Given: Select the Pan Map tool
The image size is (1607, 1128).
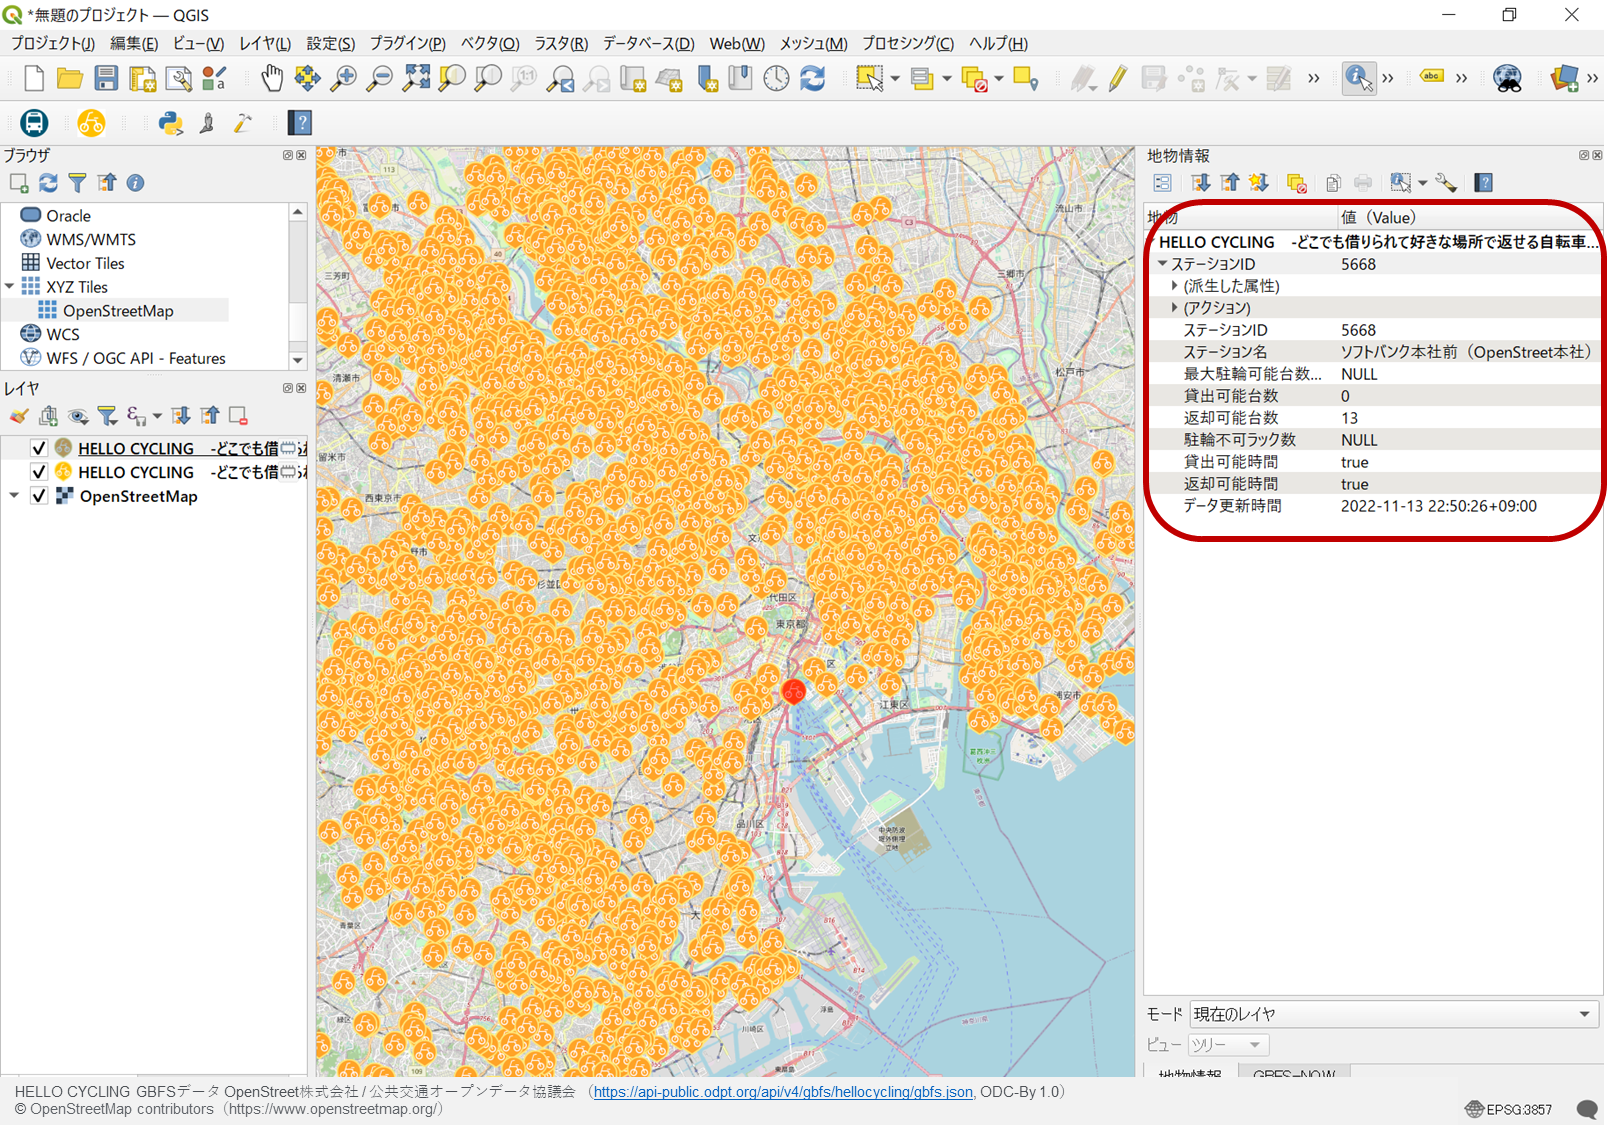Looking at the screenshot, I should pos(272,78).
